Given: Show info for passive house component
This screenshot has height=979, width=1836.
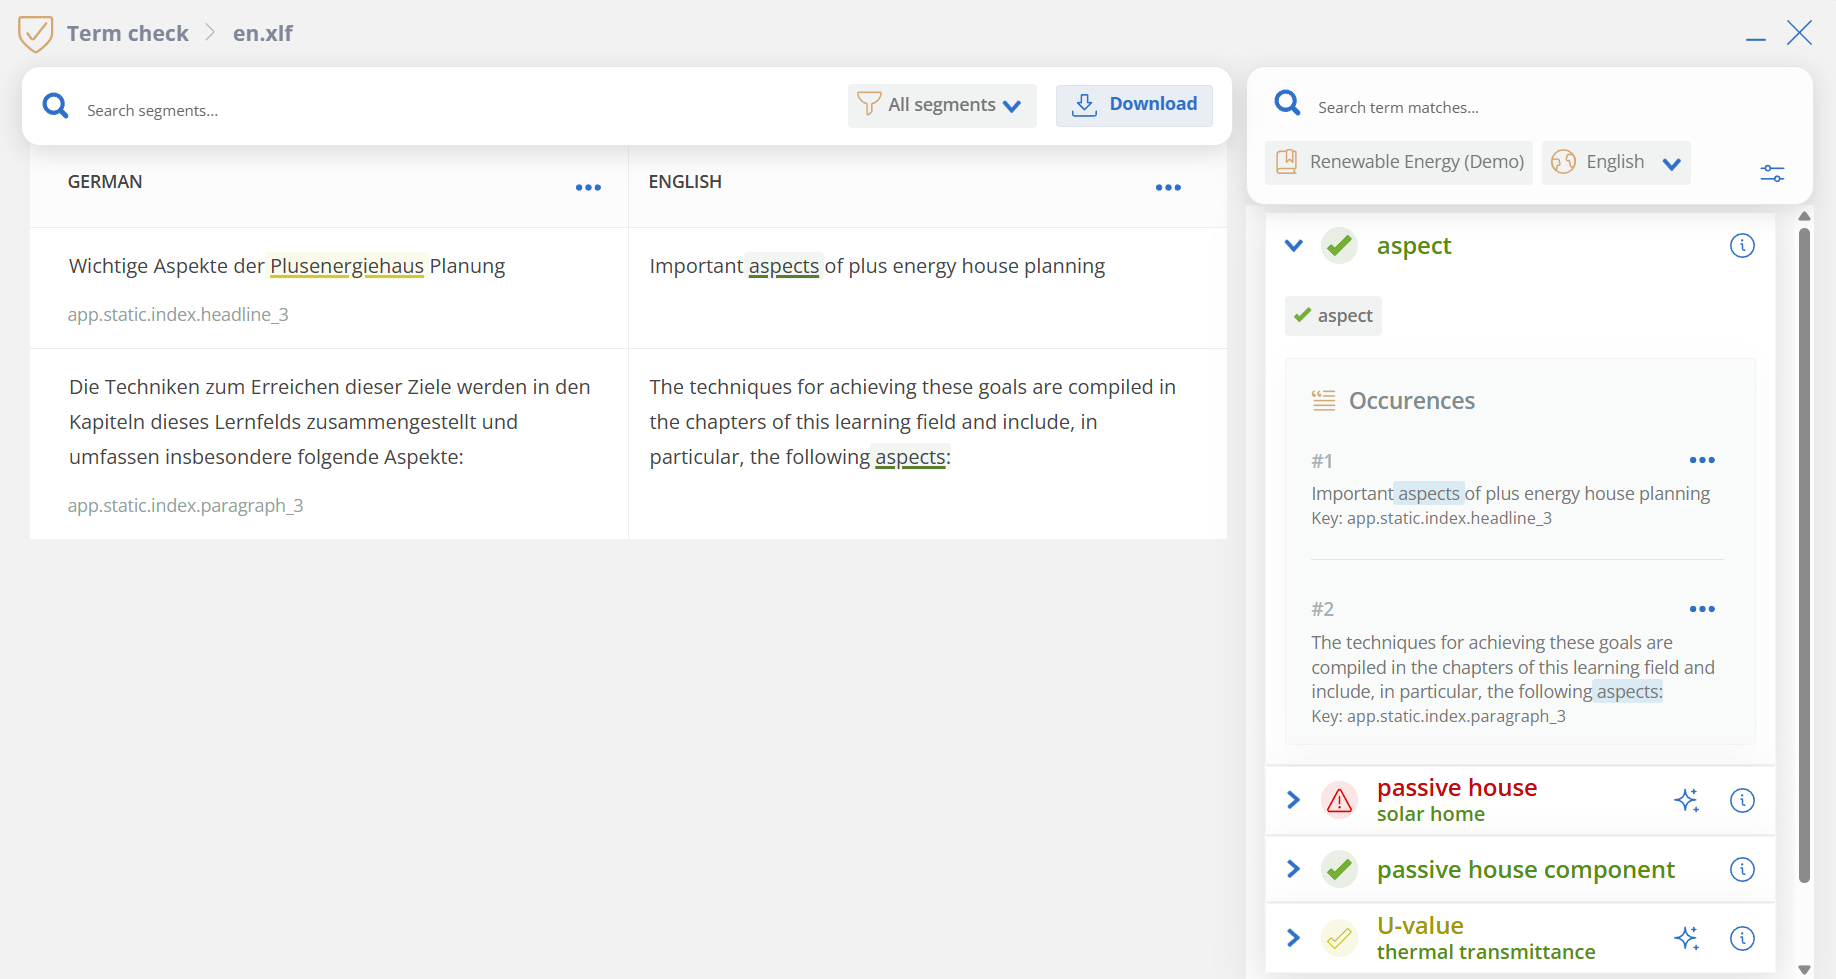Looking at the screenshot, I should click(1742, 870).
